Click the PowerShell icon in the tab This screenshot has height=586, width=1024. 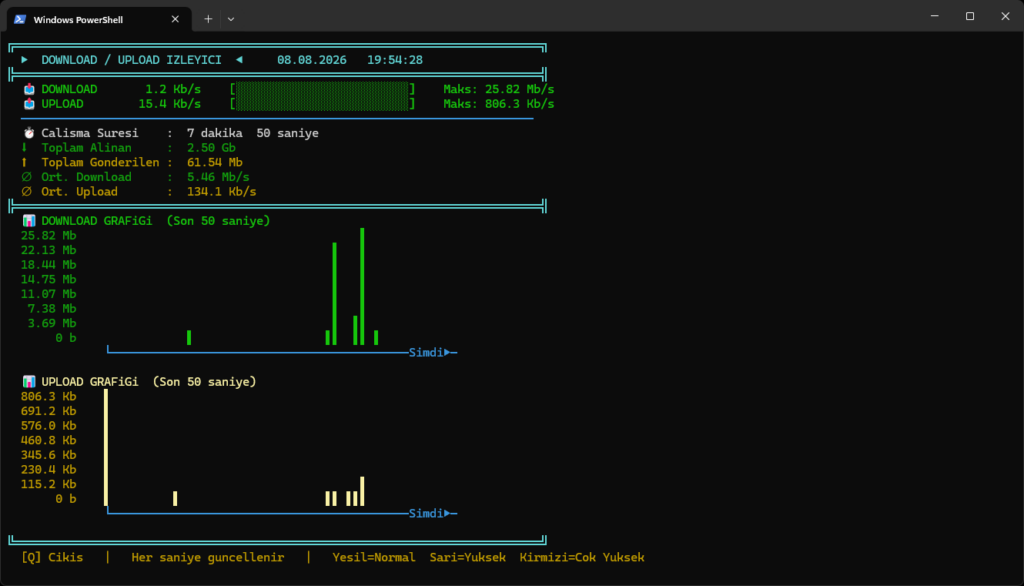click(x=20, y=20)
